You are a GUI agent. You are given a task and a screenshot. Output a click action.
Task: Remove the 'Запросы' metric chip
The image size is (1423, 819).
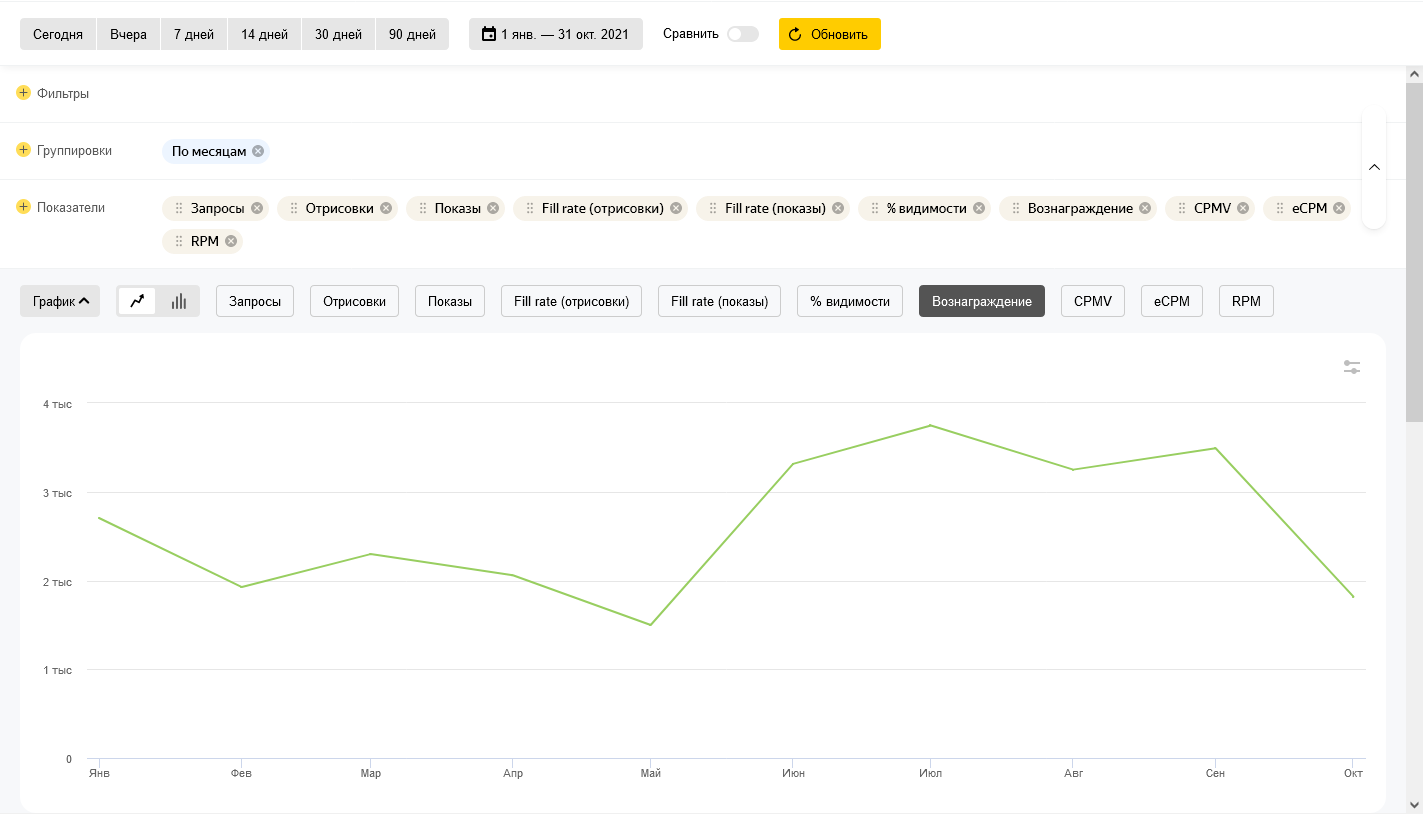click(x=257, y=208)
